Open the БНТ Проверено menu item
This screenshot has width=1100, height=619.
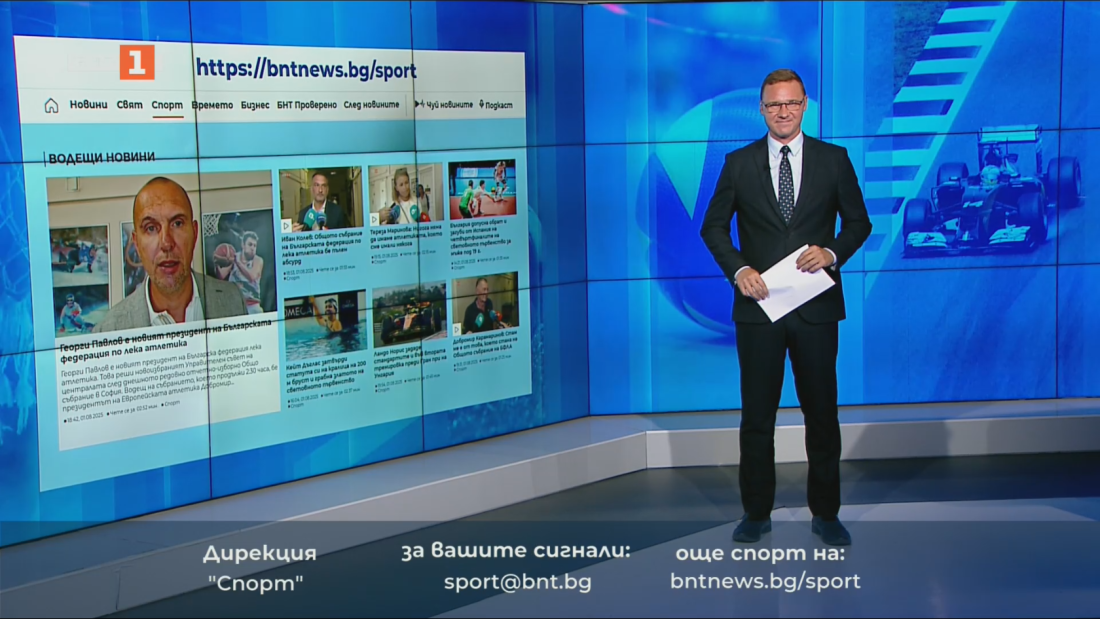click(306, 104)
